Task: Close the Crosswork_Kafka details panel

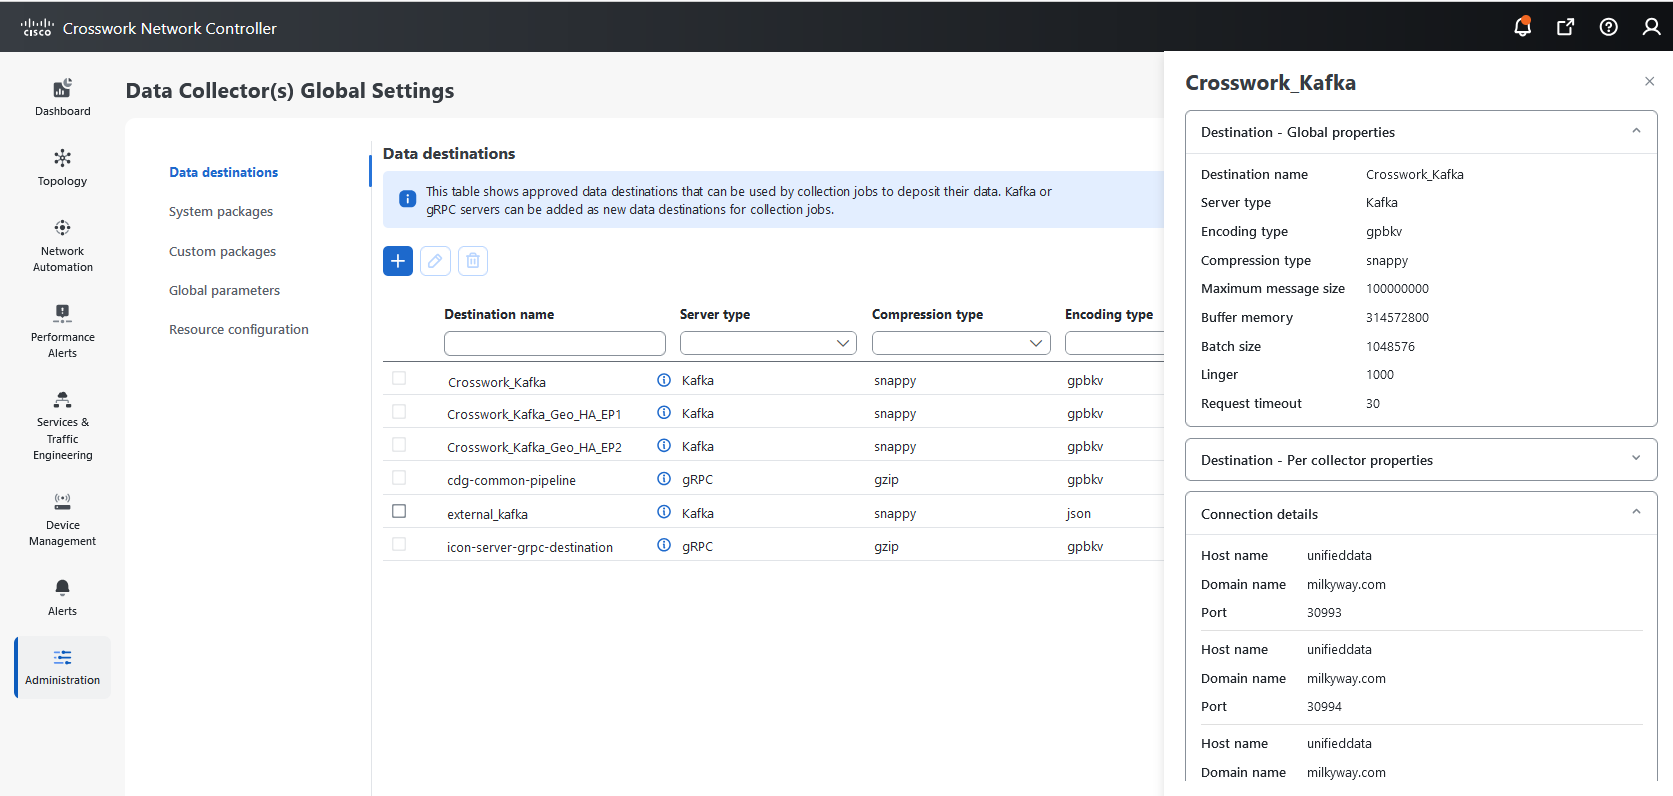Action: click(x=1649, y=81)
